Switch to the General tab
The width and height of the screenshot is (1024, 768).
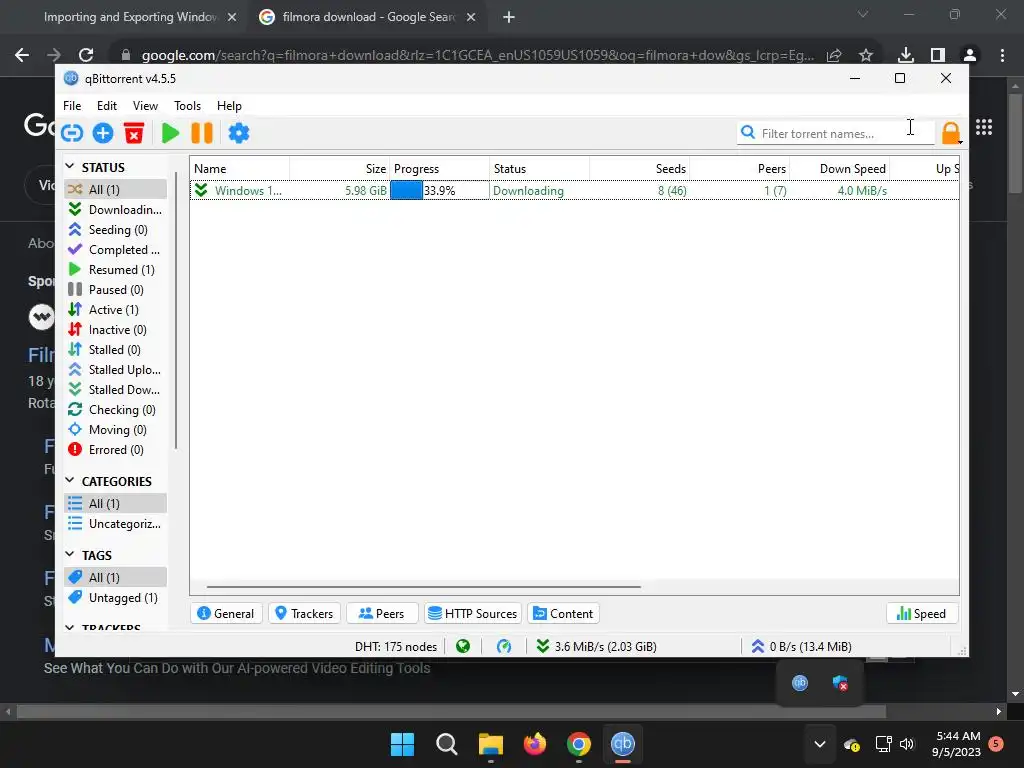click(226, 614)
